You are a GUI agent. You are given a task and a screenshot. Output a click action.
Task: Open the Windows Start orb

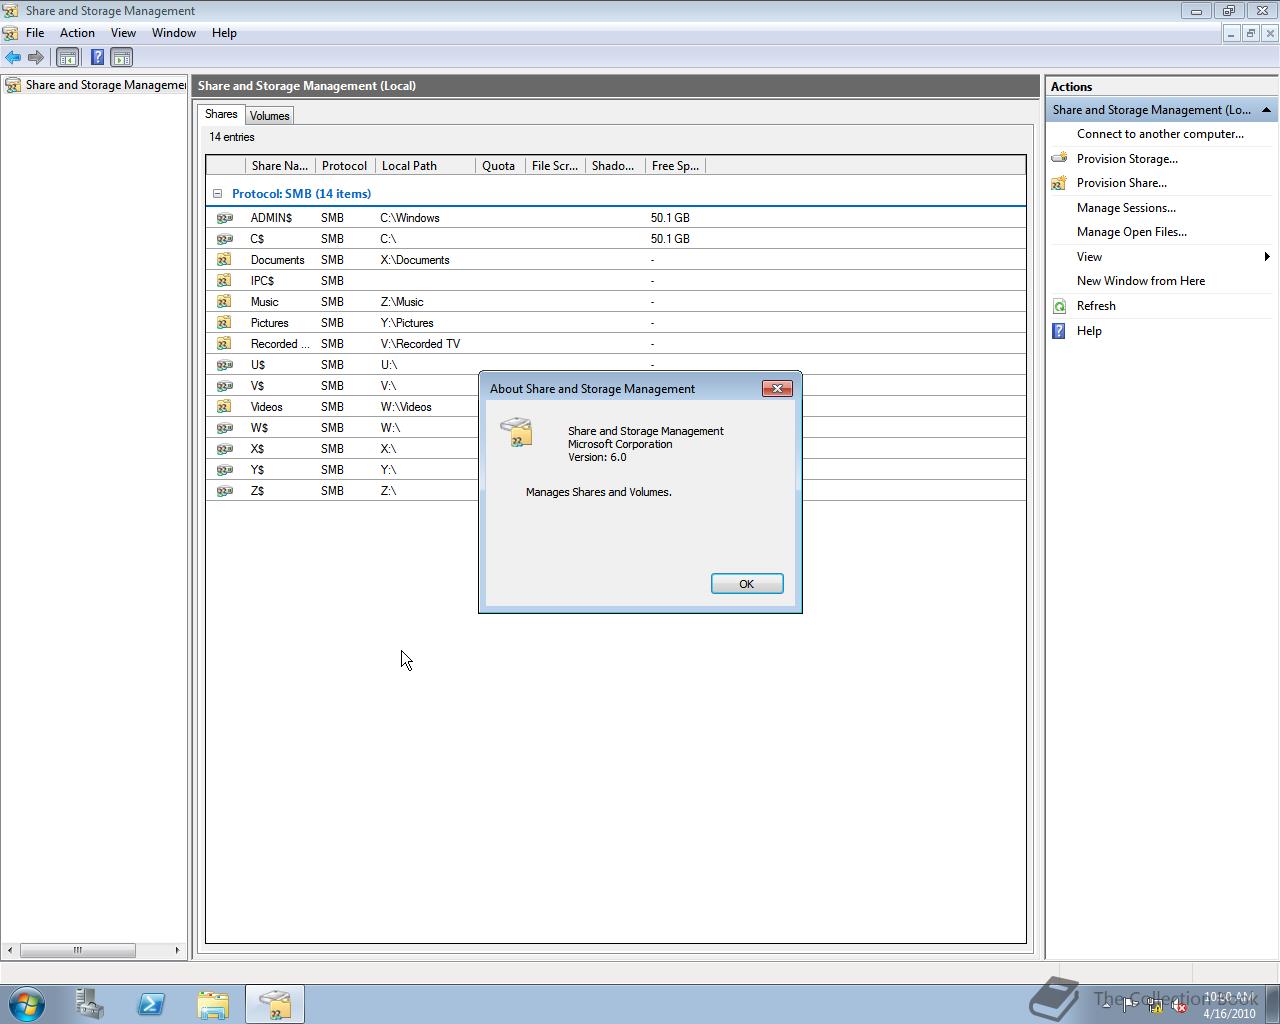[26, 1004]
